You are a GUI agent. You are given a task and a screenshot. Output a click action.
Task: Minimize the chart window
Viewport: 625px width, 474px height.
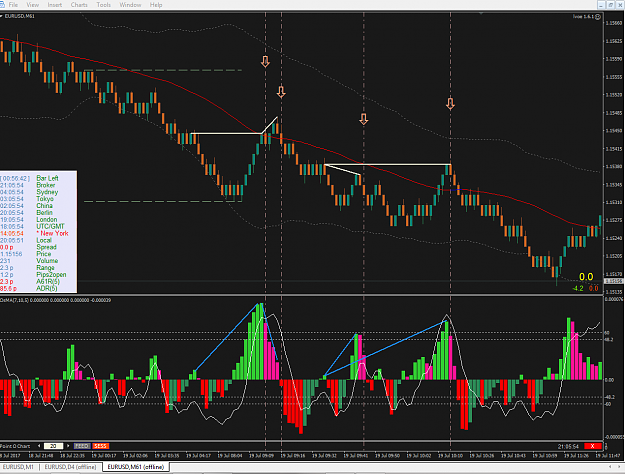coord(601,5)
